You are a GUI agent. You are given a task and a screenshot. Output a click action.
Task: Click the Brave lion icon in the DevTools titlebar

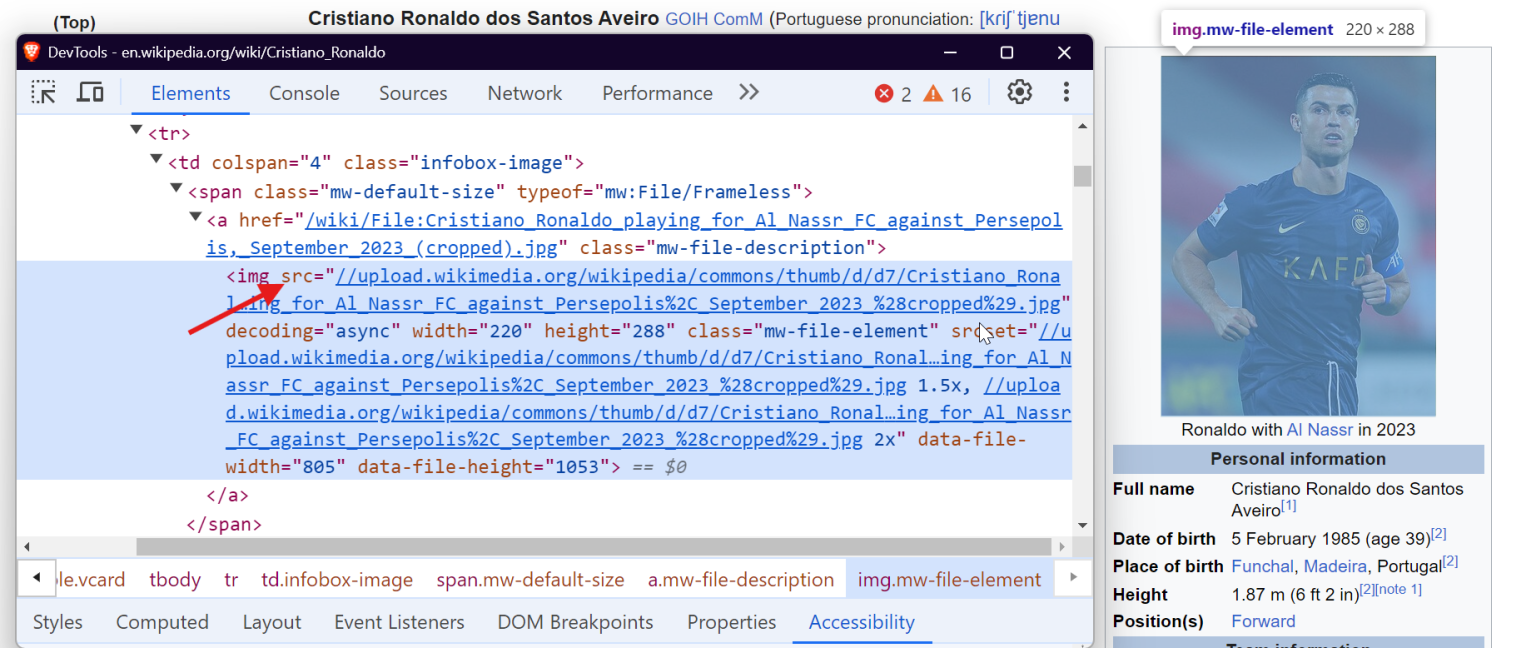(x=30, y=51)
